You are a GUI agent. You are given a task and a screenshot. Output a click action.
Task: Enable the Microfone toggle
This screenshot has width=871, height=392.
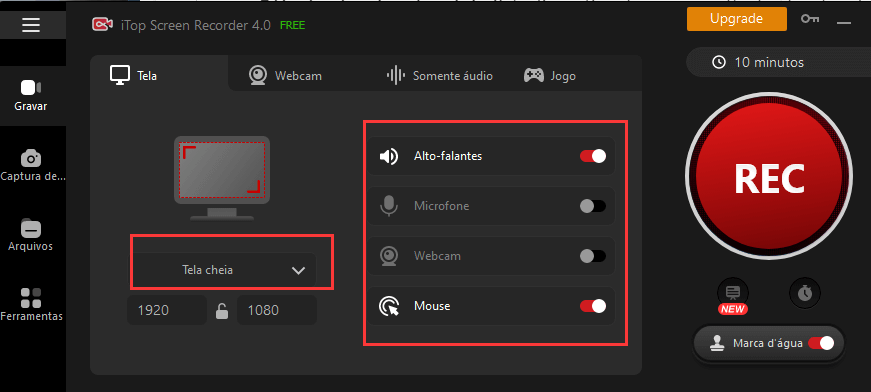tap(593, 206)
